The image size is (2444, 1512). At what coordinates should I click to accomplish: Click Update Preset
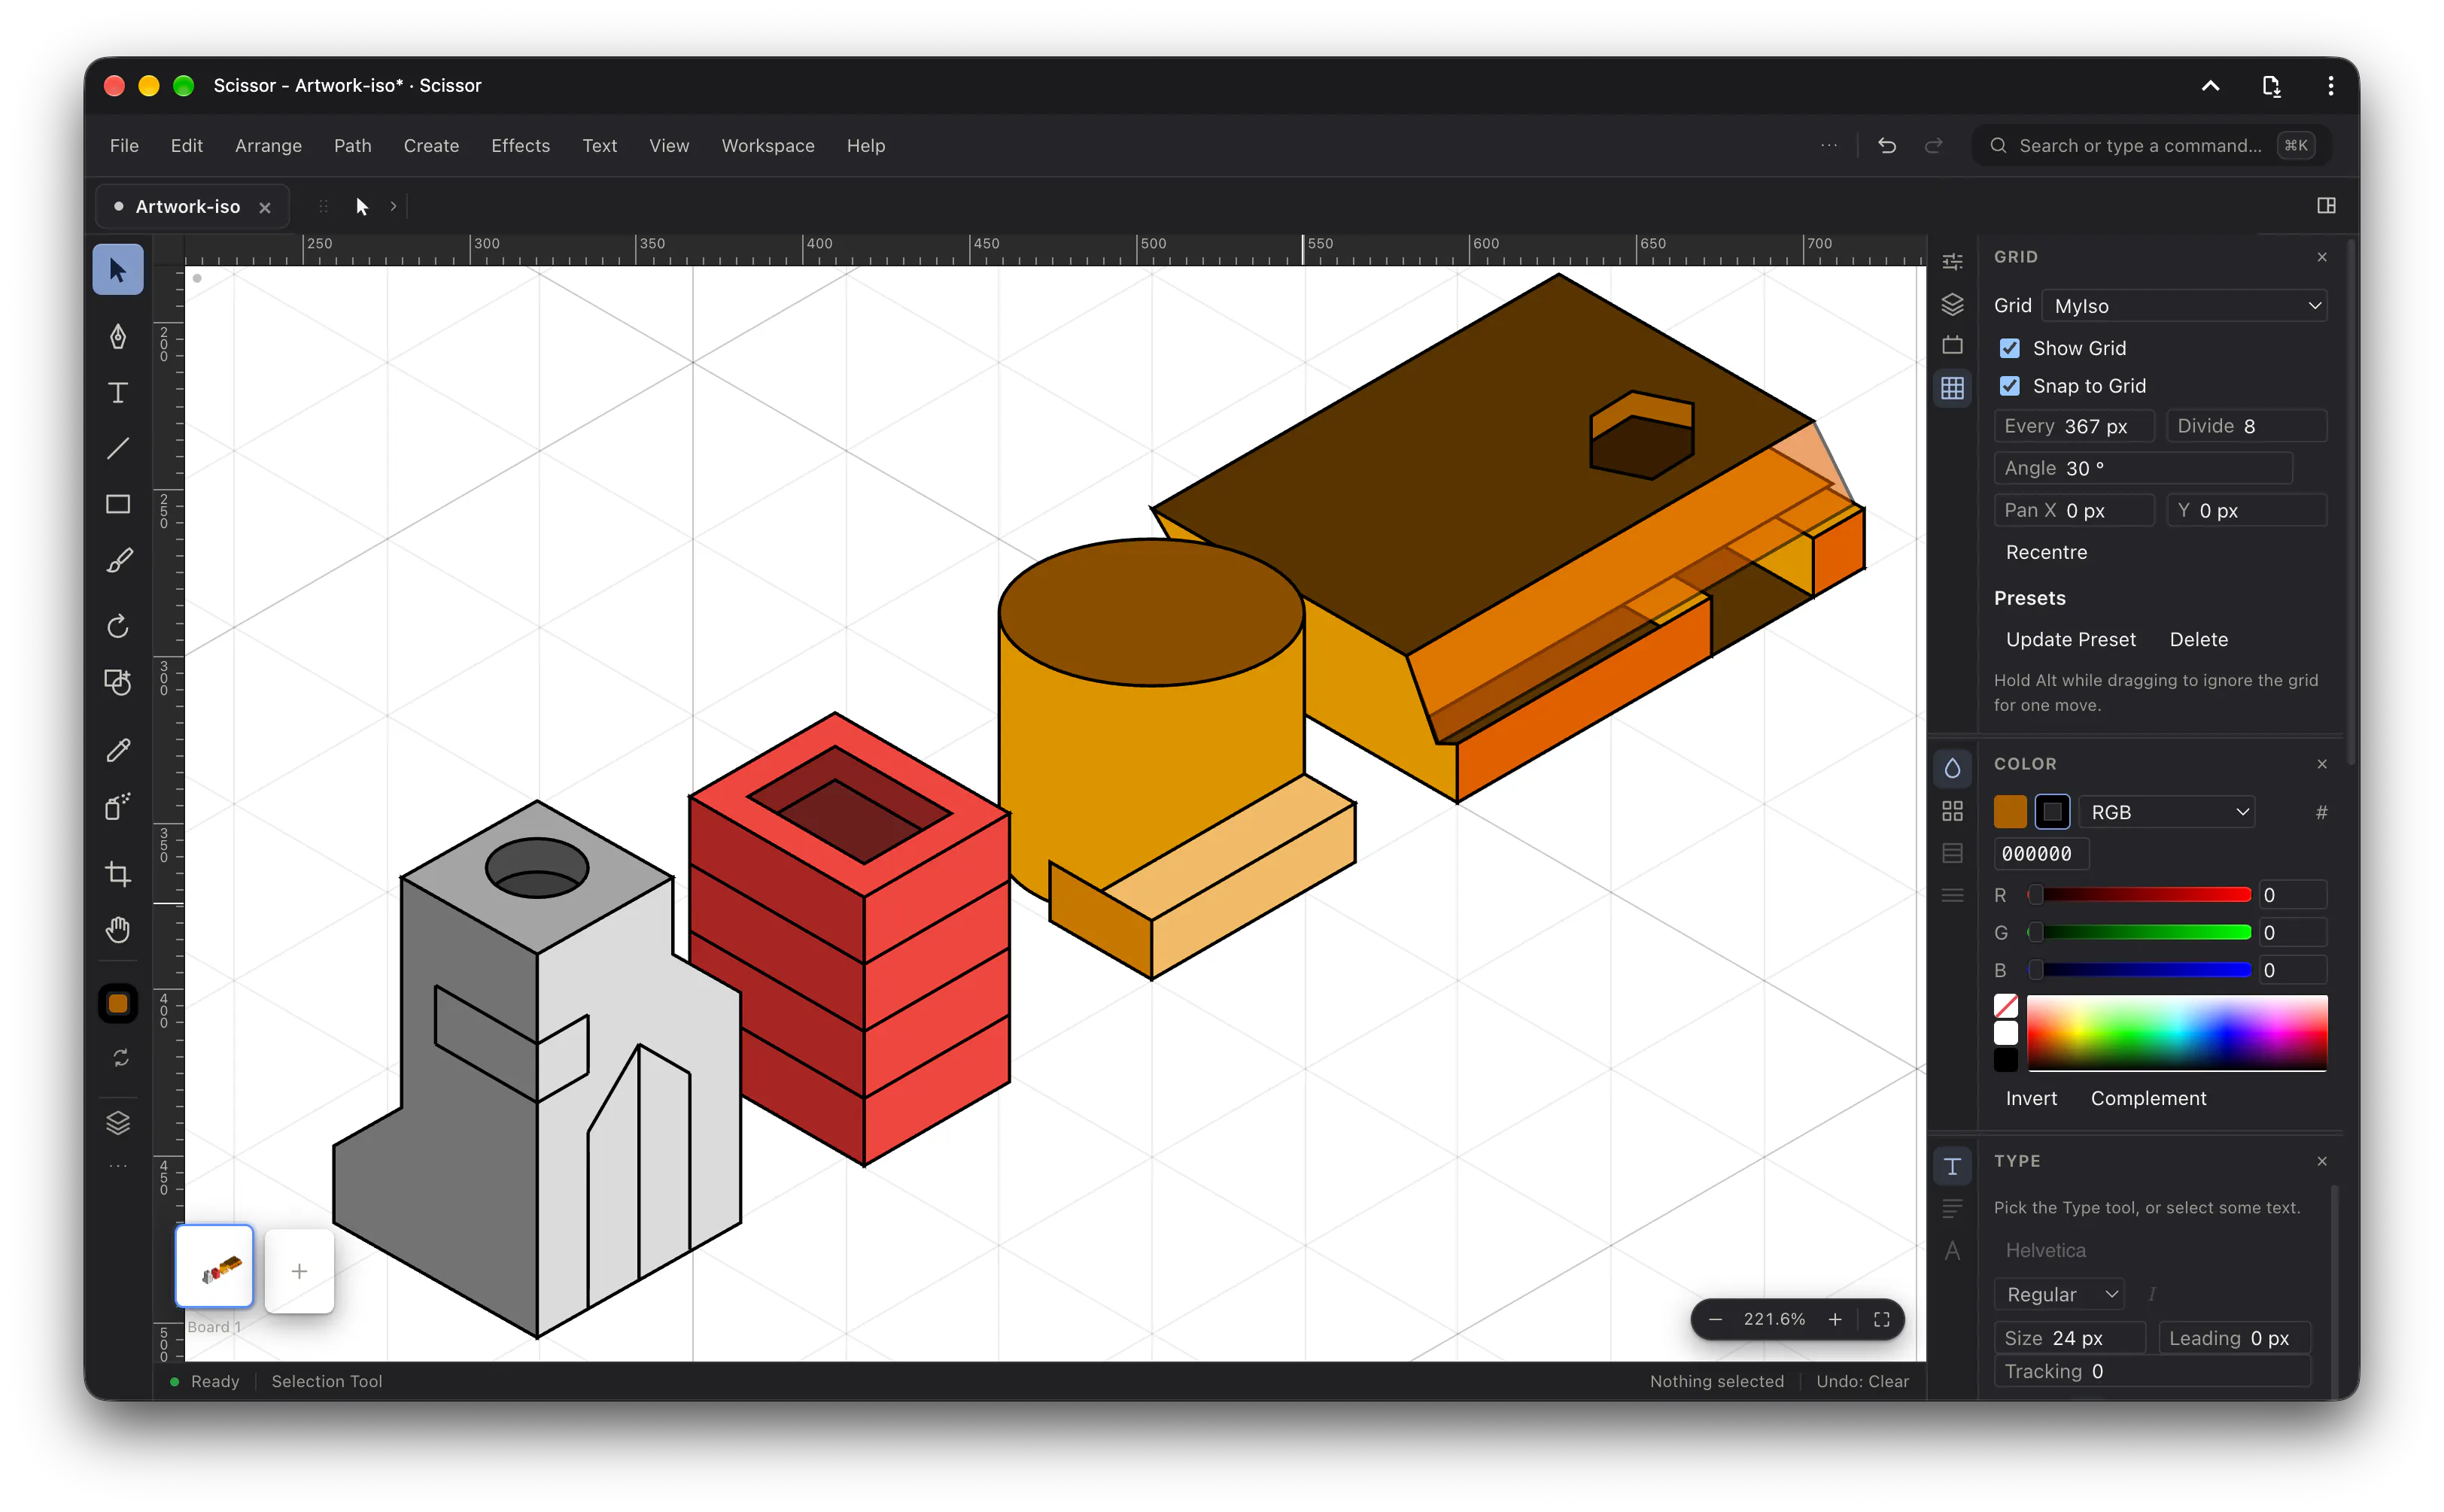point(2070,640)
